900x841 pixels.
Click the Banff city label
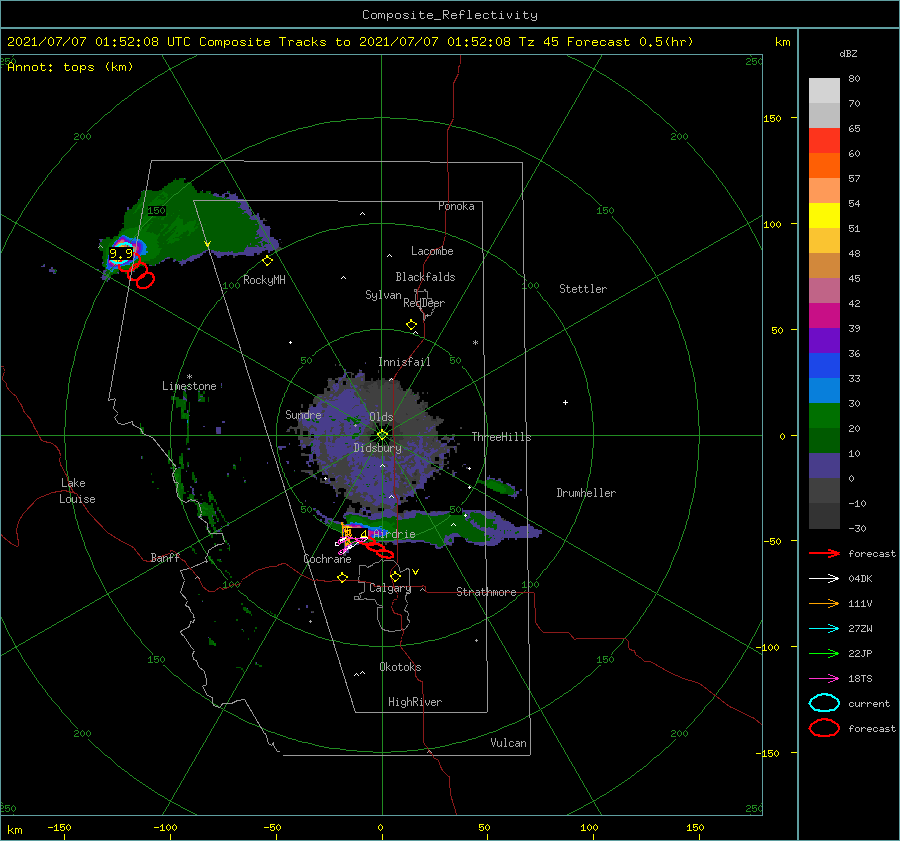click(165, 557)
